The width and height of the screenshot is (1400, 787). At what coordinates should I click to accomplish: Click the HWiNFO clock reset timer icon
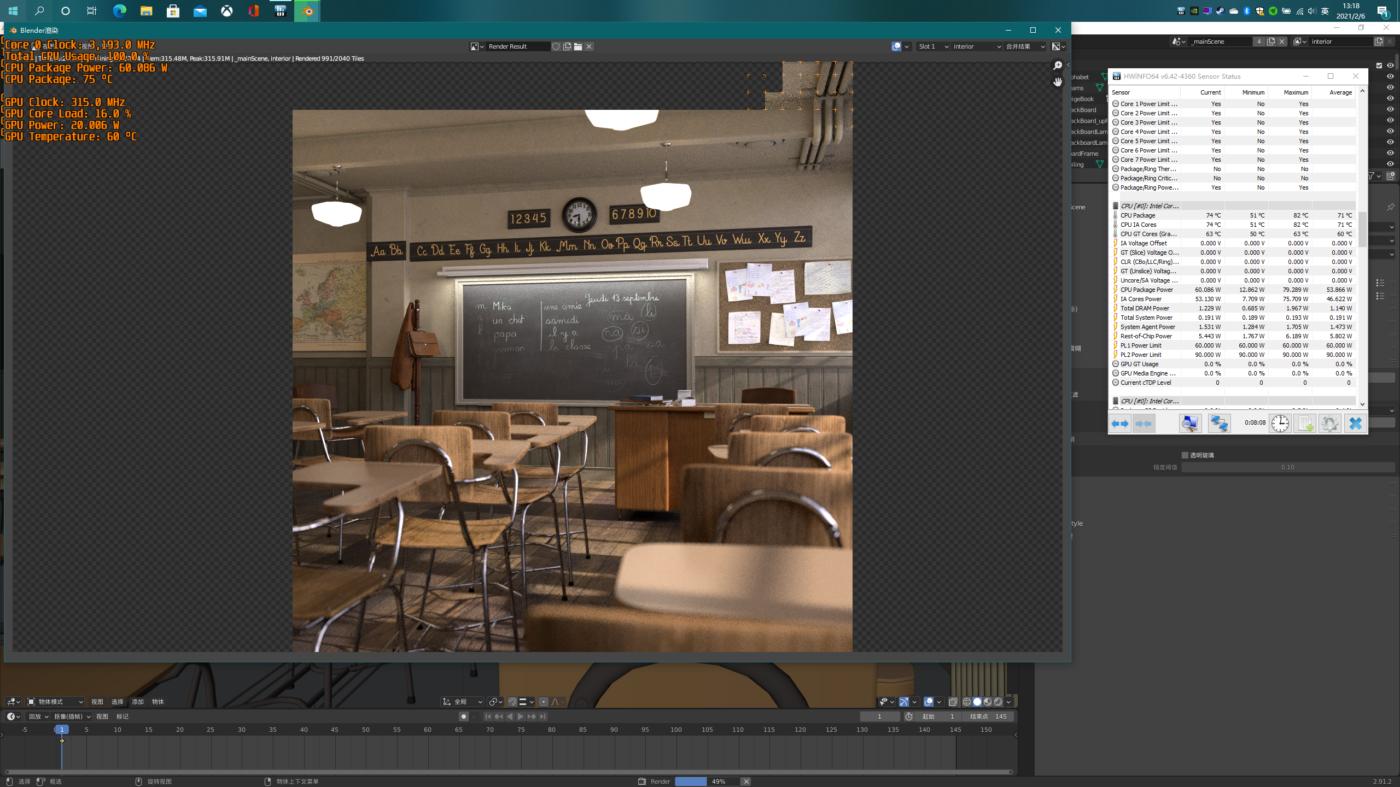tap(1280, 424)
